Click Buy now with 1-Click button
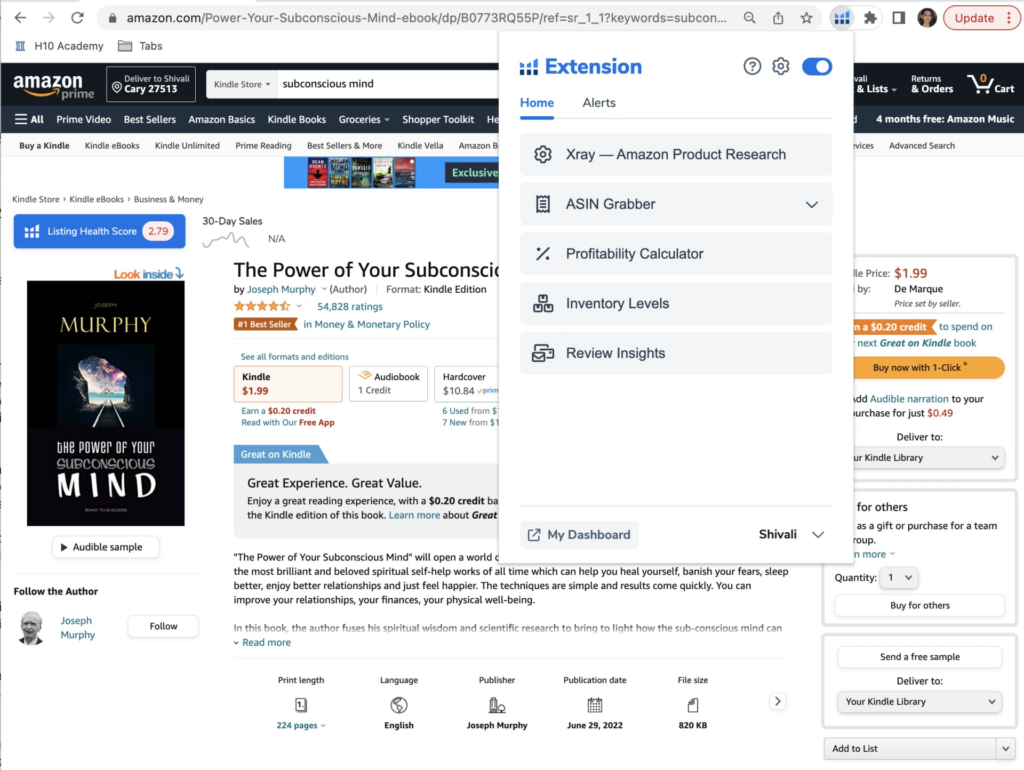The width and height of the screenshot is (1024, 770). pyautogui.click(x=927, y=368)
